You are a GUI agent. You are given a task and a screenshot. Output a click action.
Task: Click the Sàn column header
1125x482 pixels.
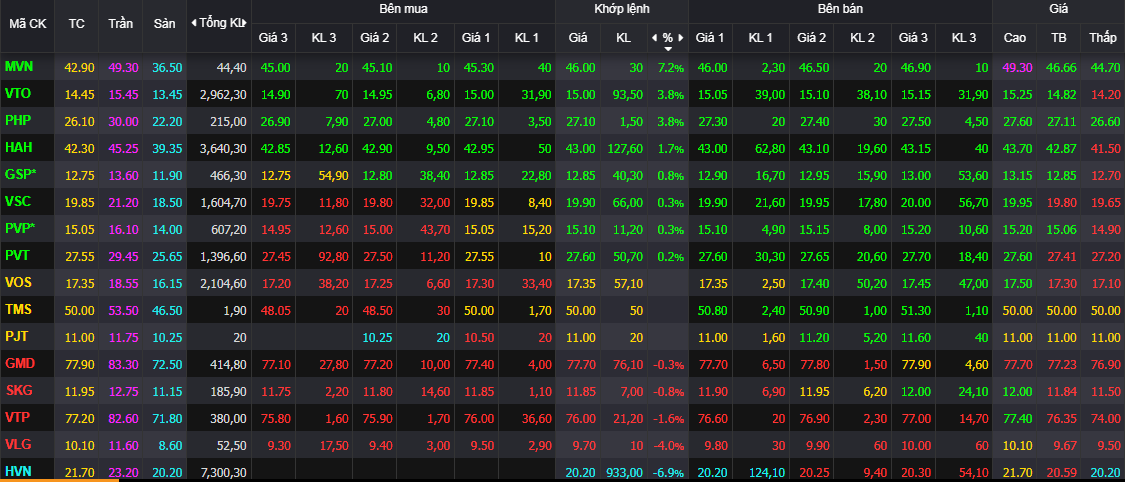coord(164,23)
